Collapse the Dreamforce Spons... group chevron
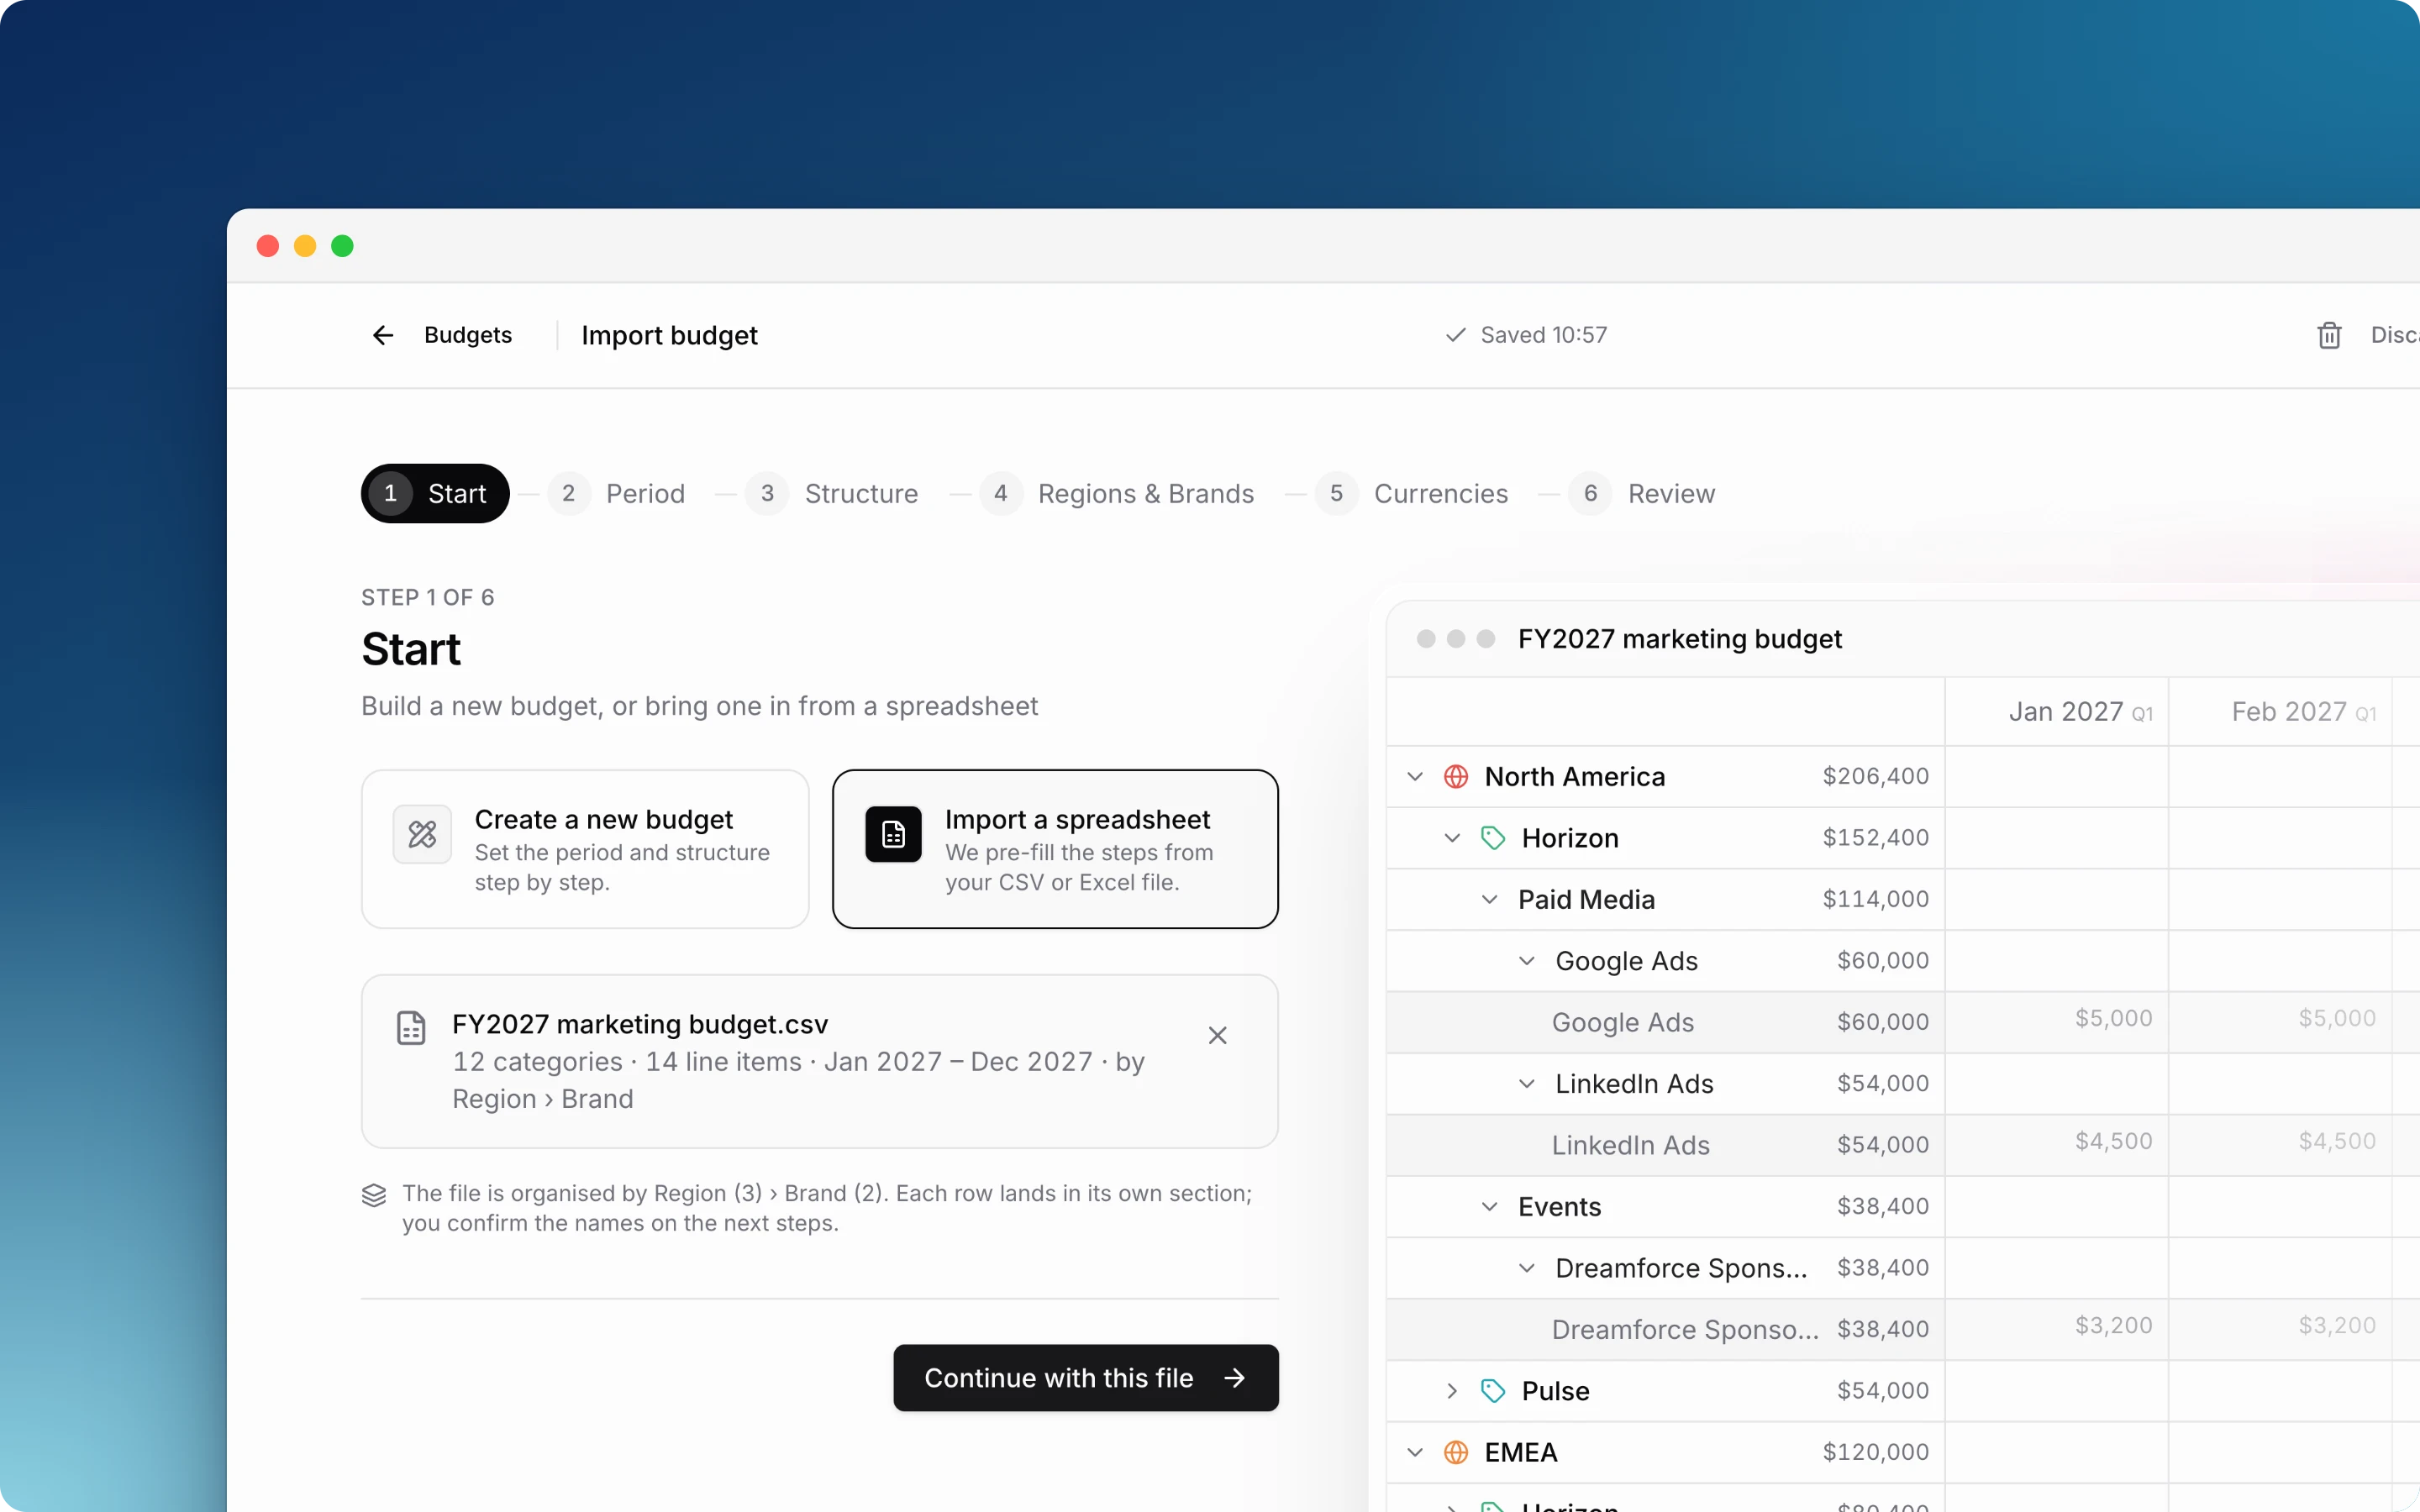Viewport: 2420px width, 1512px height. coord(1526,1268)
